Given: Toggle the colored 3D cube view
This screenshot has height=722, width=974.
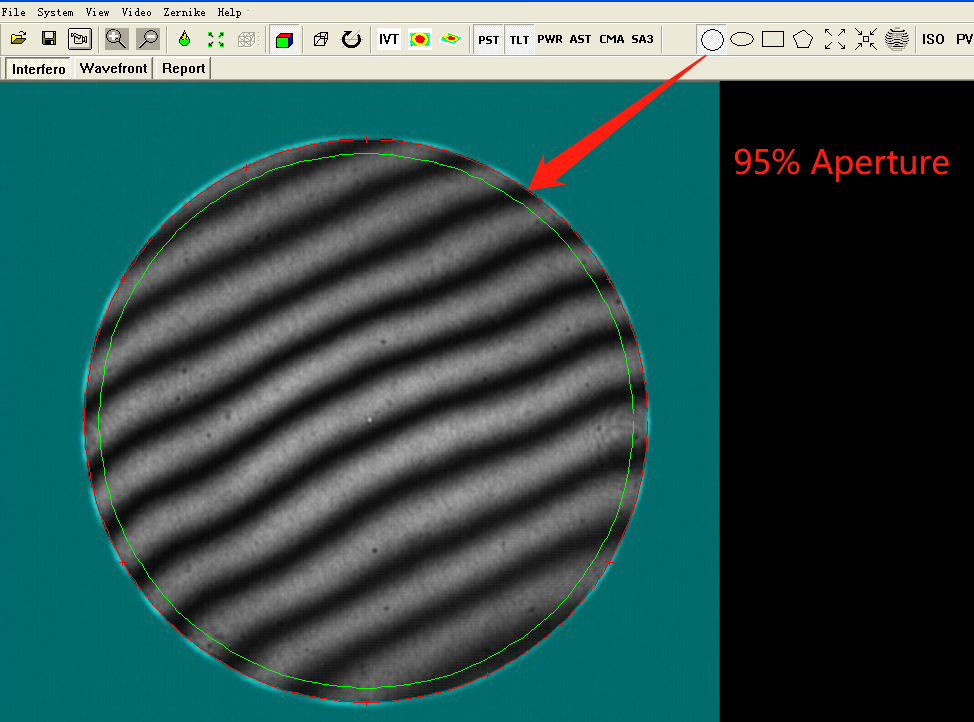Looking at the screenshot, I should pos(284,40).
